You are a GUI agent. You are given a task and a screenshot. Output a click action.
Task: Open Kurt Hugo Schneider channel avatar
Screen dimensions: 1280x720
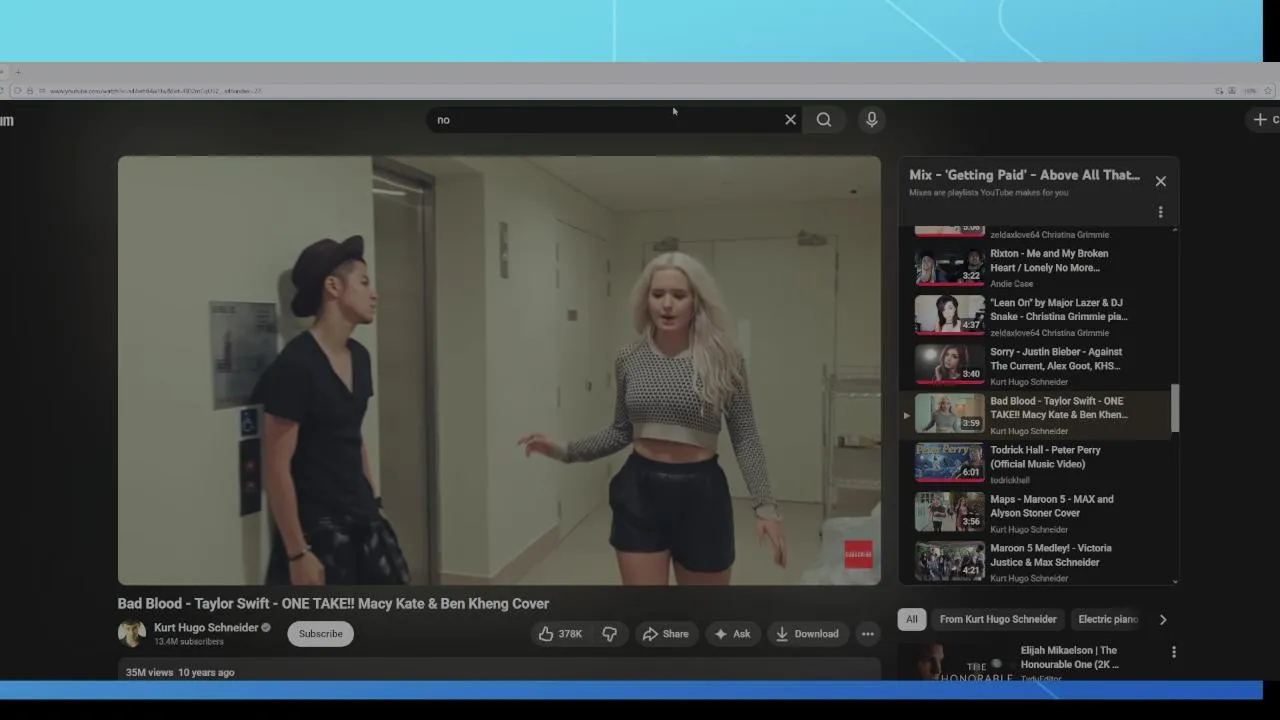pyautogui.click(x=132, y=633)
